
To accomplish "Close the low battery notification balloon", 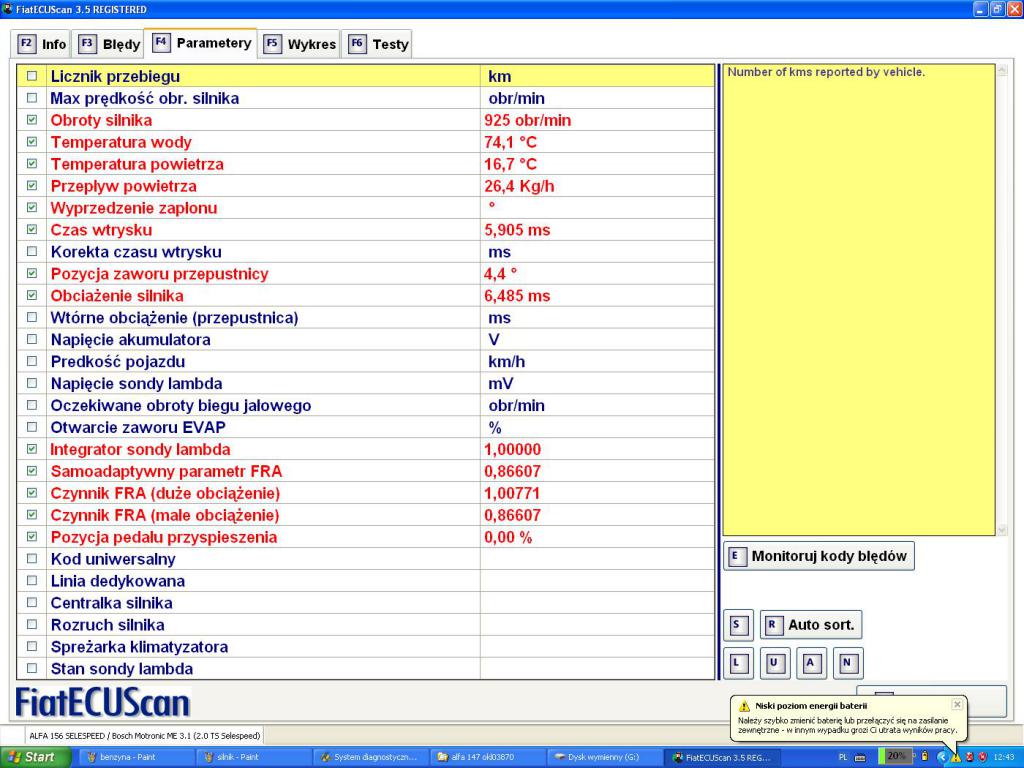I will 956,704.
